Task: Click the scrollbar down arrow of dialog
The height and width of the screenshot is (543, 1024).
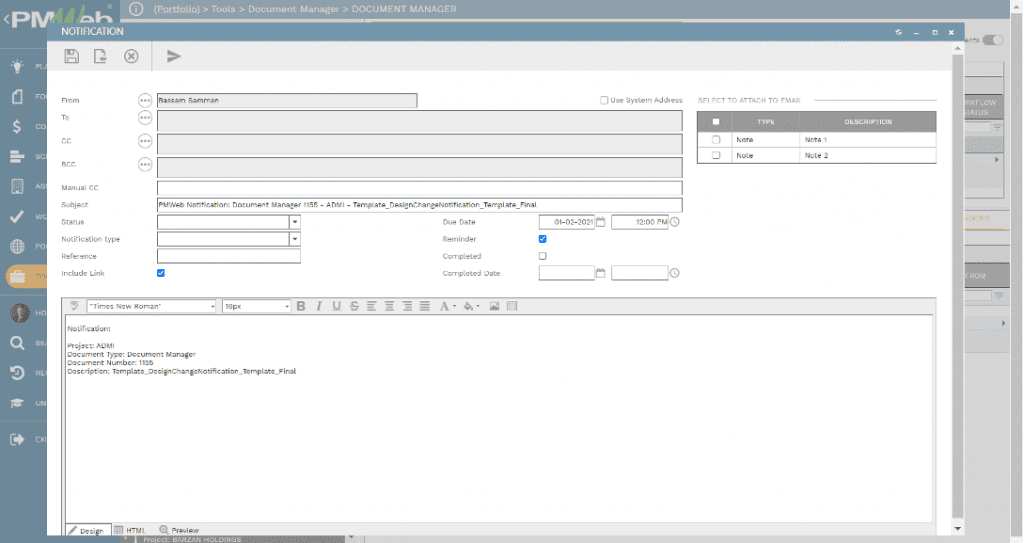Action: tap(957, 529)
